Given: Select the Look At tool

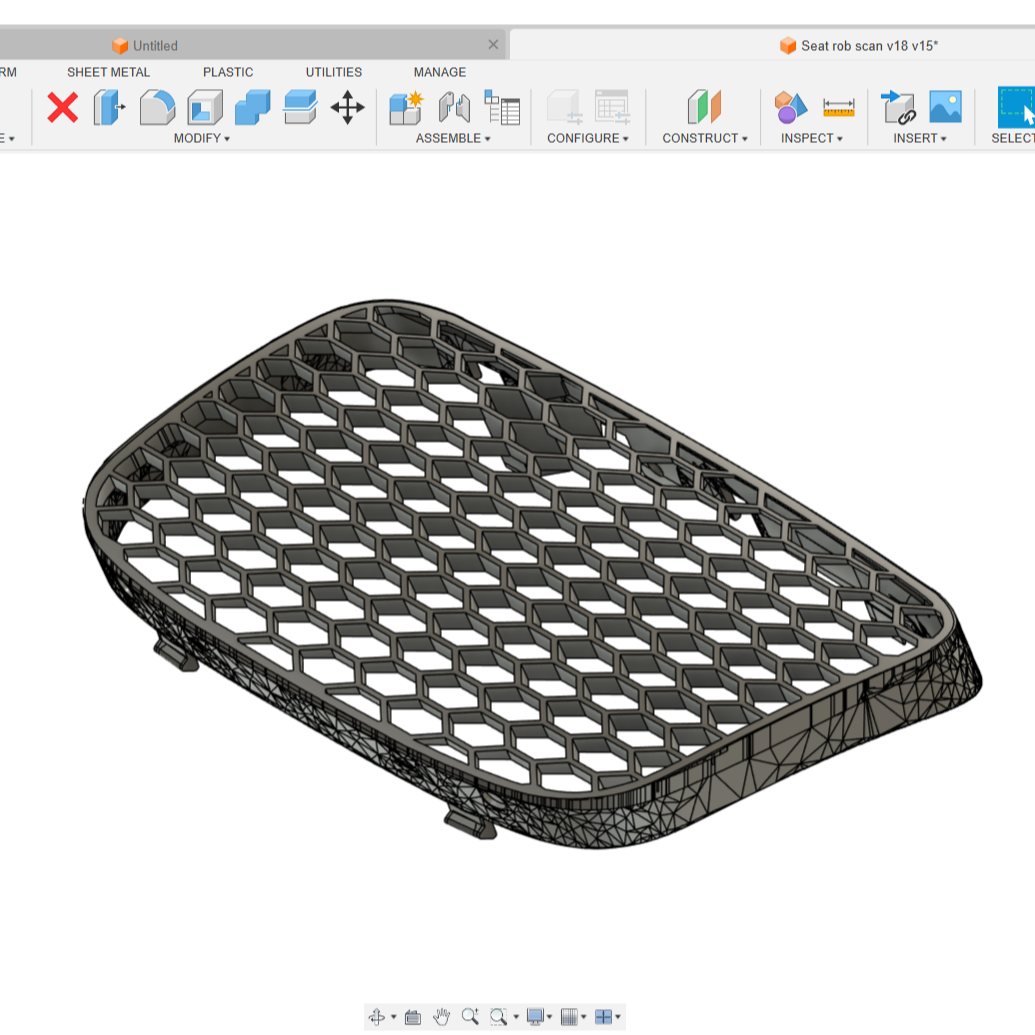Looking at the screenshot, I should pyautogui.click(x=413, y=1016).
